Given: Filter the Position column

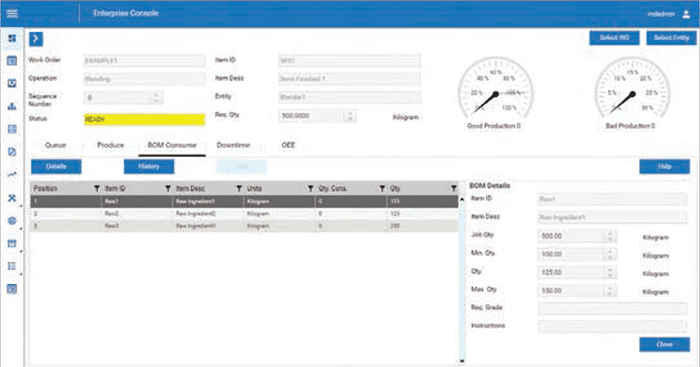Looking at the screenshot, I should click(x=96, y=188).
